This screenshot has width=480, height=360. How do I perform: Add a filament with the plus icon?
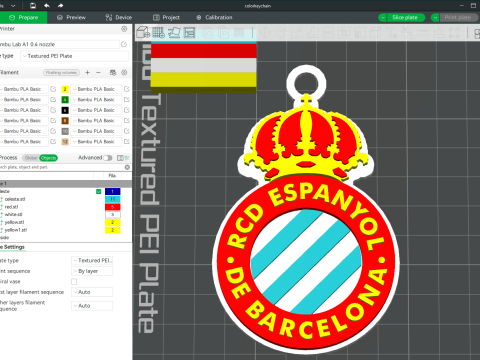(87, 72)
